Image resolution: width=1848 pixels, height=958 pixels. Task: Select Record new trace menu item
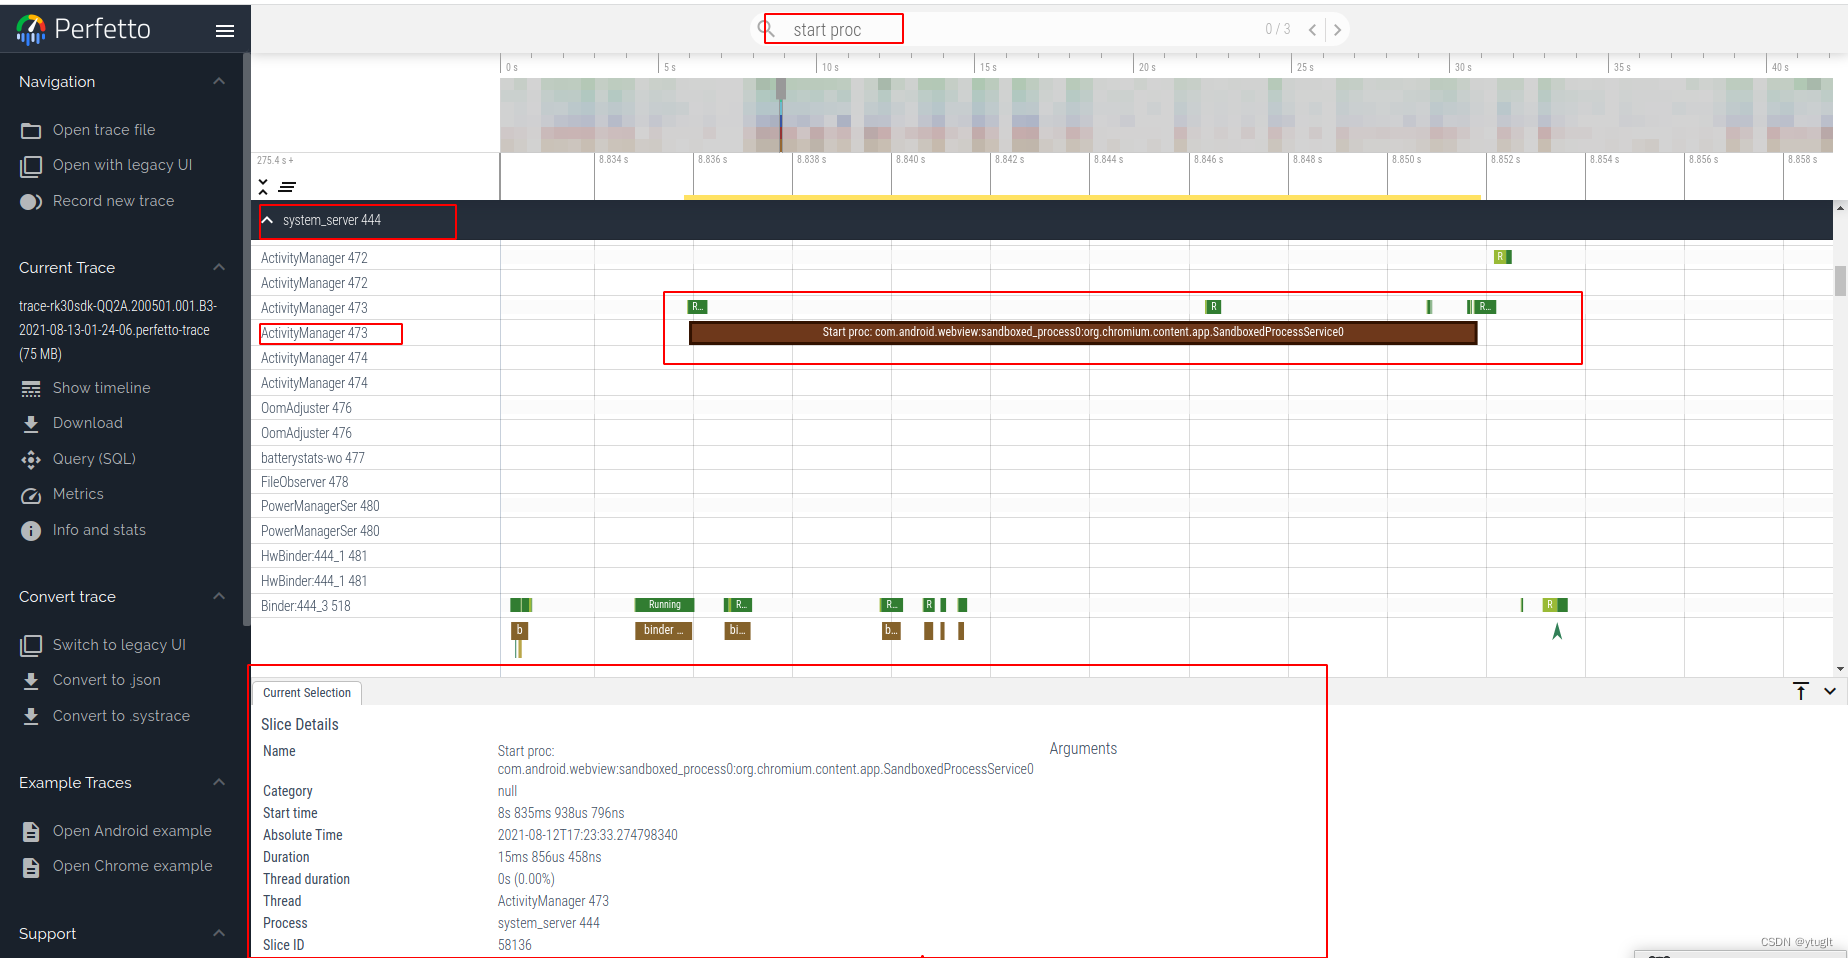113,201
